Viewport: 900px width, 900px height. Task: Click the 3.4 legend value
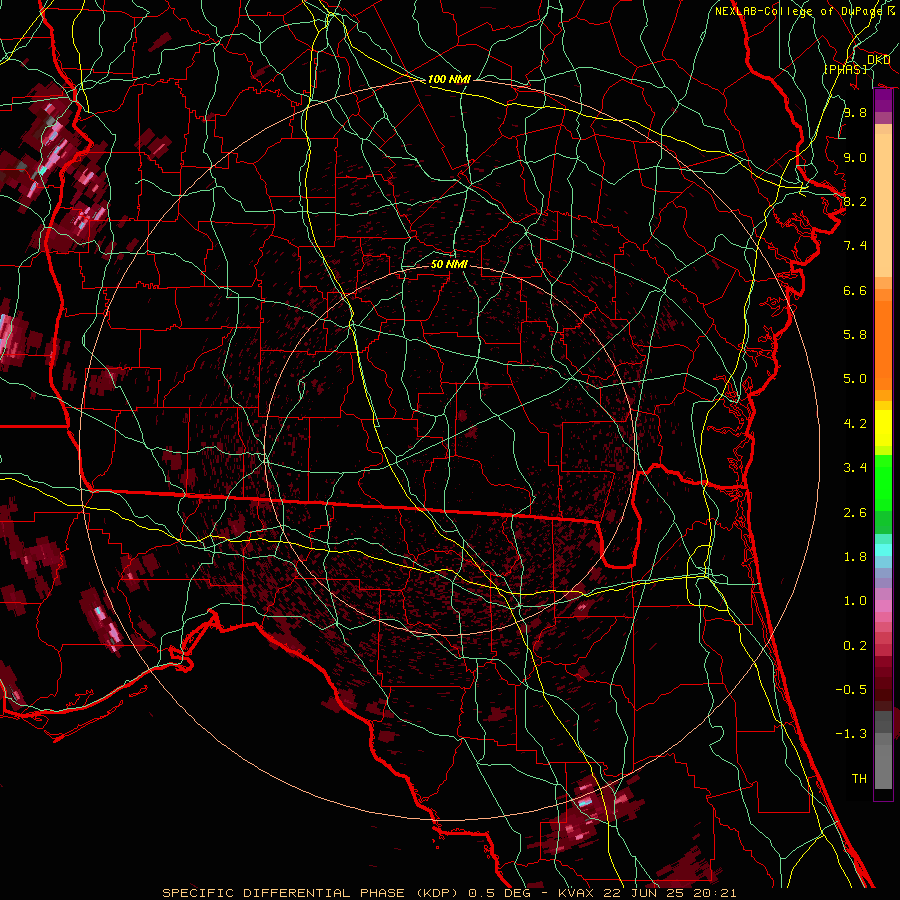click(x=855, y=468)
